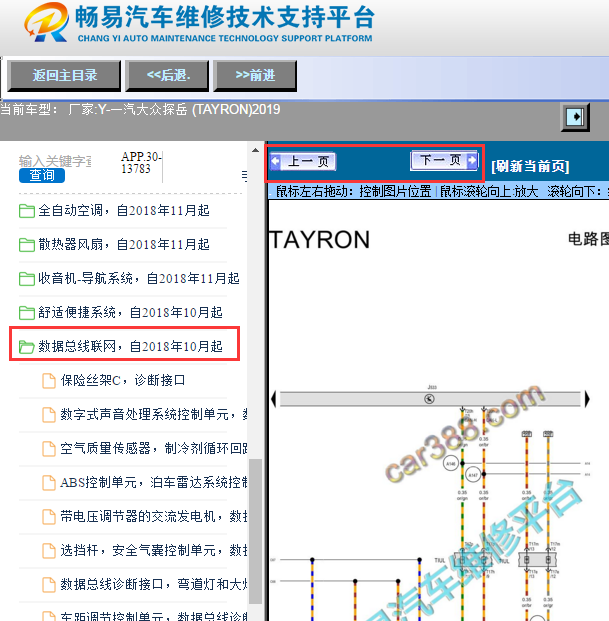Click folder icon beside 散热器风扇
Image resolution: width=609 pixels, height=621 pixels.
click(27, 245)
